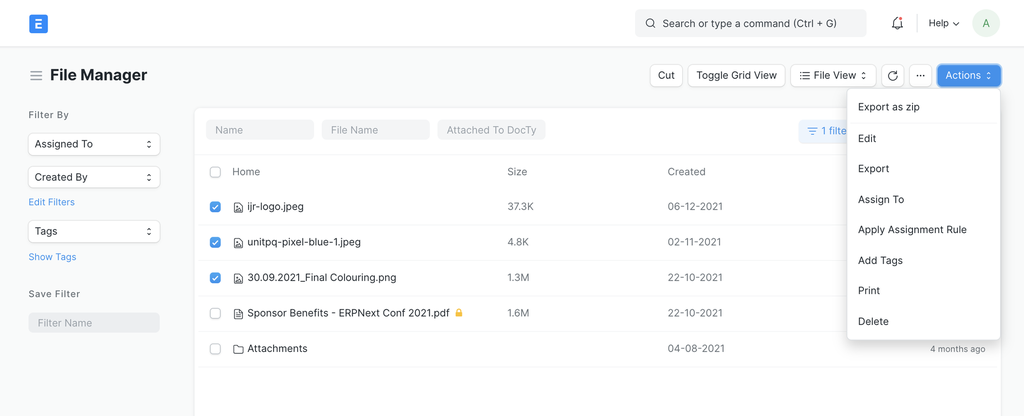
Task: Click the ERPNext home logo icon
Action: pos(39,24)
